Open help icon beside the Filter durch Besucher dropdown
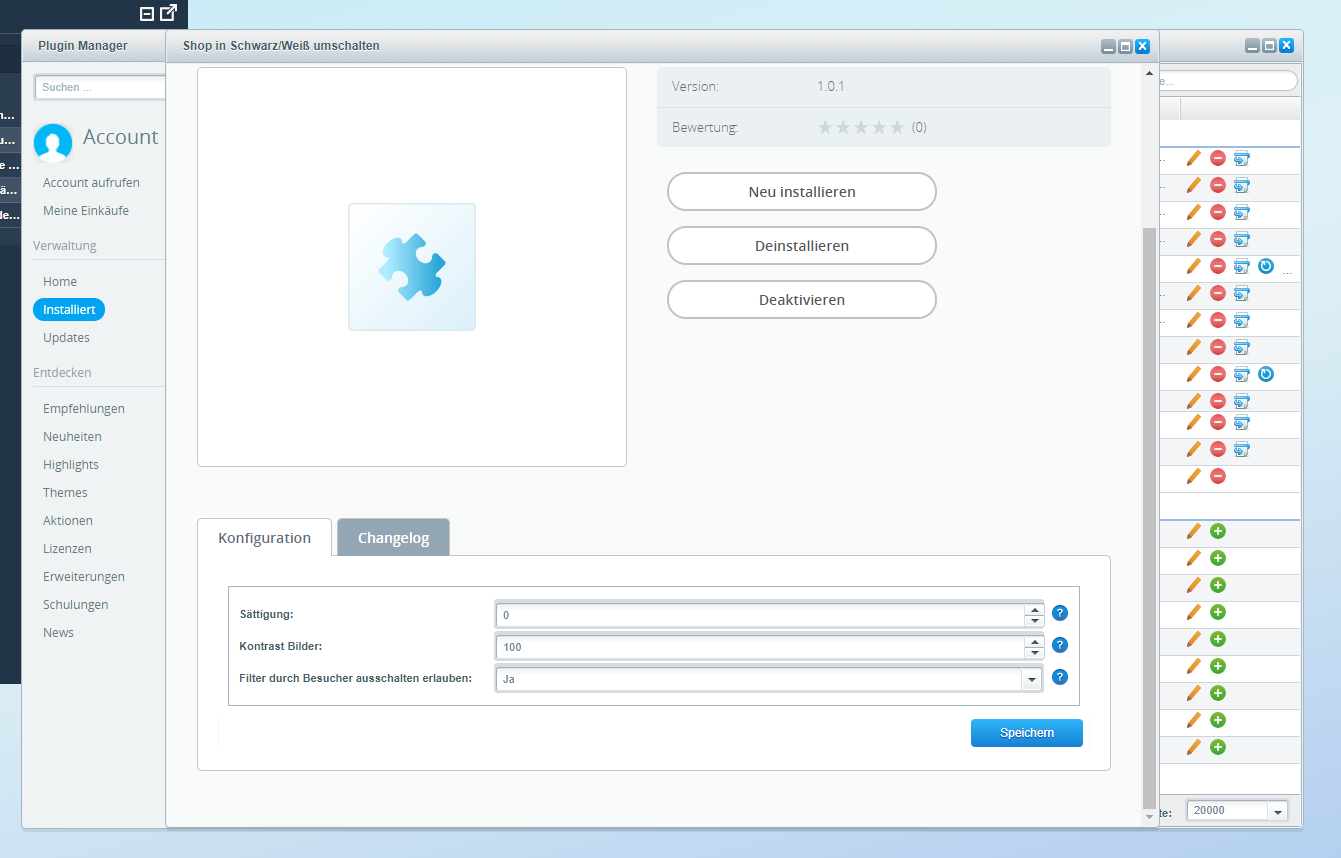Screen dimensions: 1341x858 pos(1060,677)
